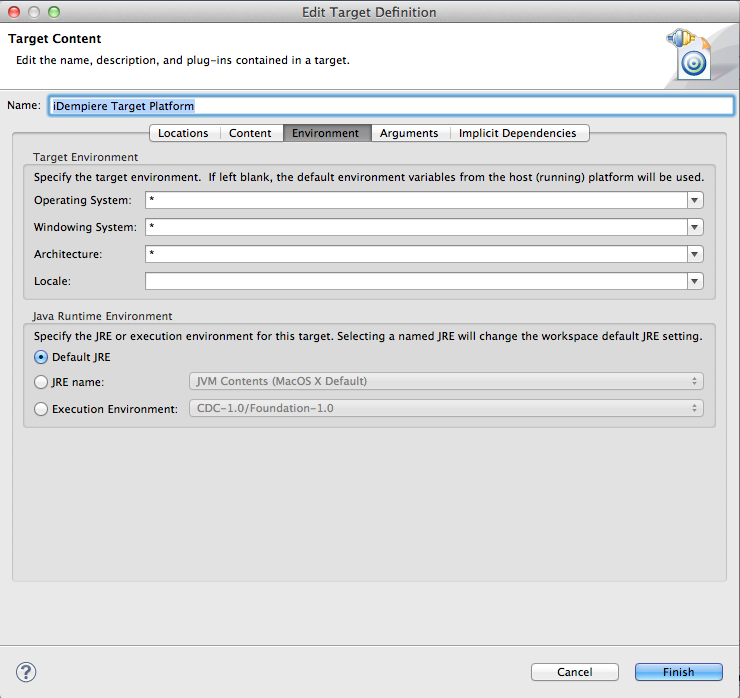Open the Locale dropdown arrow
Image resolution: width=740 pixels, height=698 pixels.
[695, 281]
